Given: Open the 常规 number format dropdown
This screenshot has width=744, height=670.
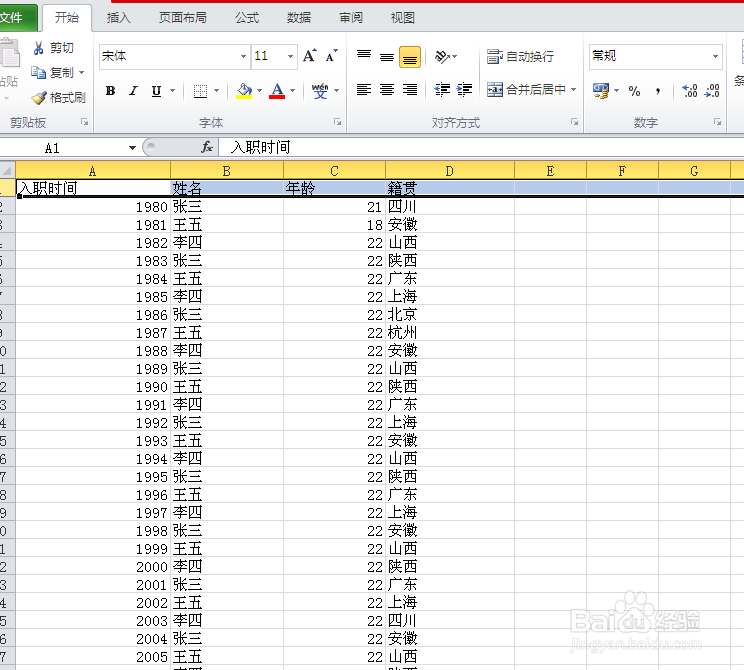Looking at the screenshot, I should pos(715,56).
